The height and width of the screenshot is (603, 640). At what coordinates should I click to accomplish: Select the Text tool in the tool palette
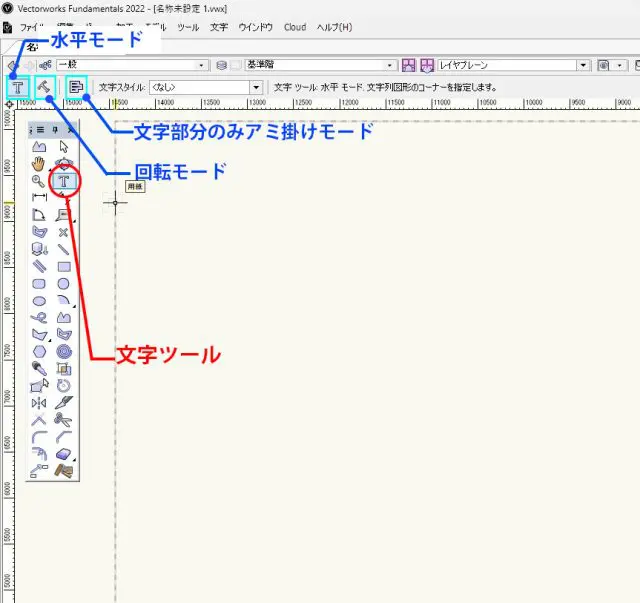pos(64,181)
